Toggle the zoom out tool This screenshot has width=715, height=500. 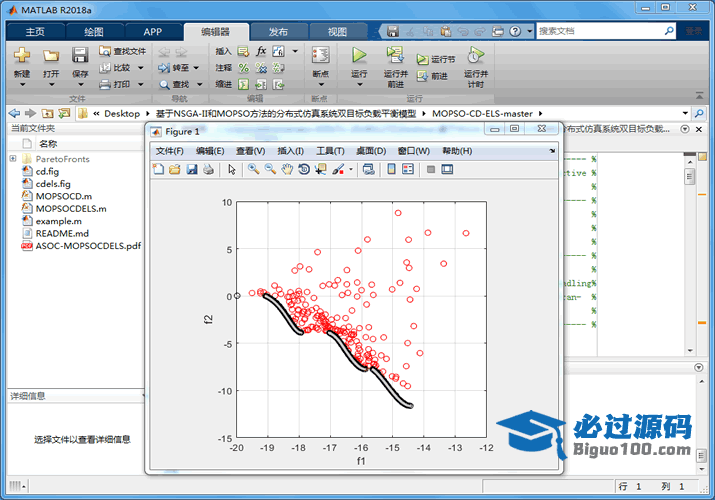click(x=270, y=170)
